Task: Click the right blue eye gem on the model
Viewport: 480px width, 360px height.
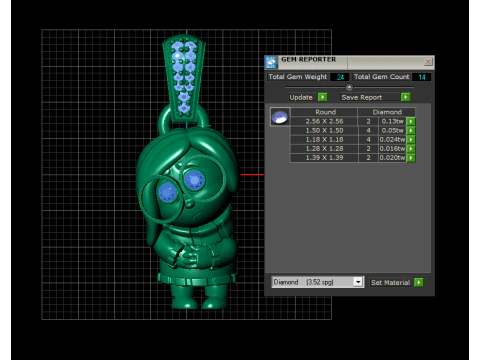Action: tap(194, 180)
